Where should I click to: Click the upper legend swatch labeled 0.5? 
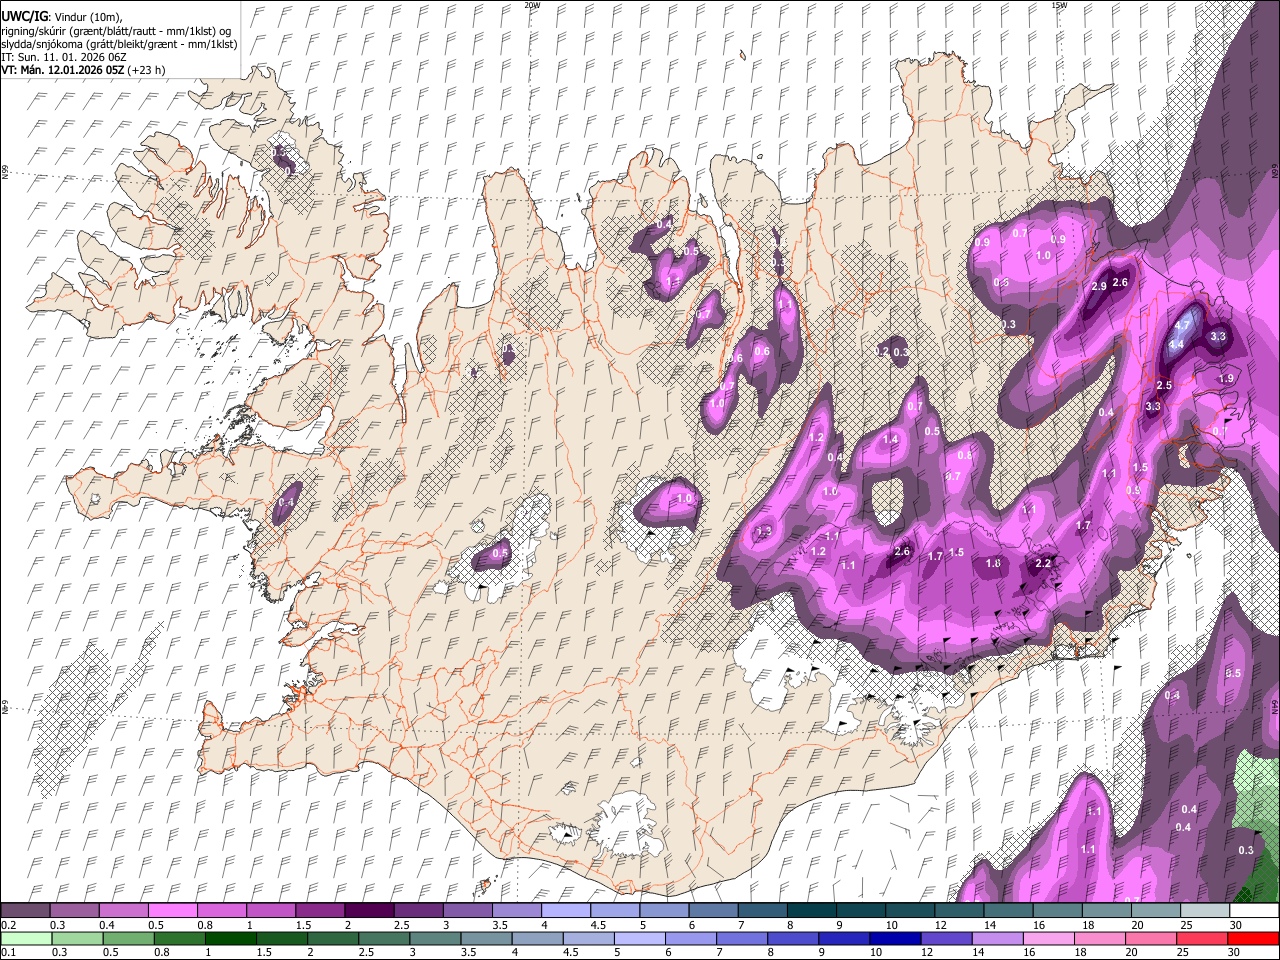point(173,911)
